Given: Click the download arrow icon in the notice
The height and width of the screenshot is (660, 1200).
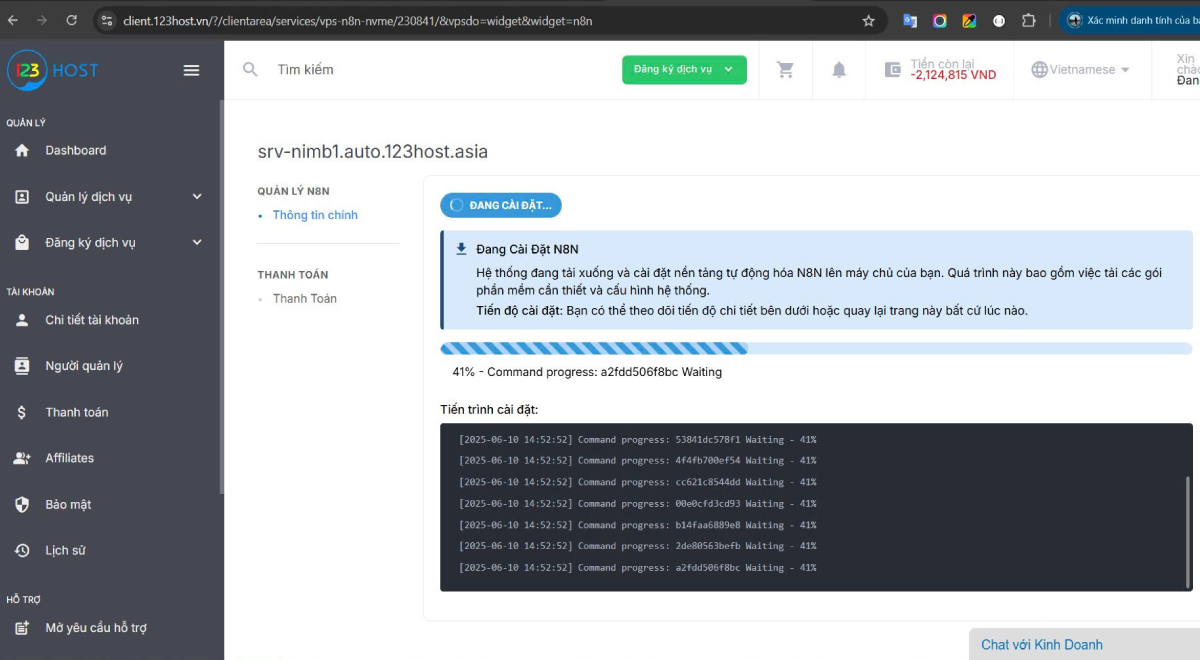Looking at the screenshot, I should click(461, 249).
